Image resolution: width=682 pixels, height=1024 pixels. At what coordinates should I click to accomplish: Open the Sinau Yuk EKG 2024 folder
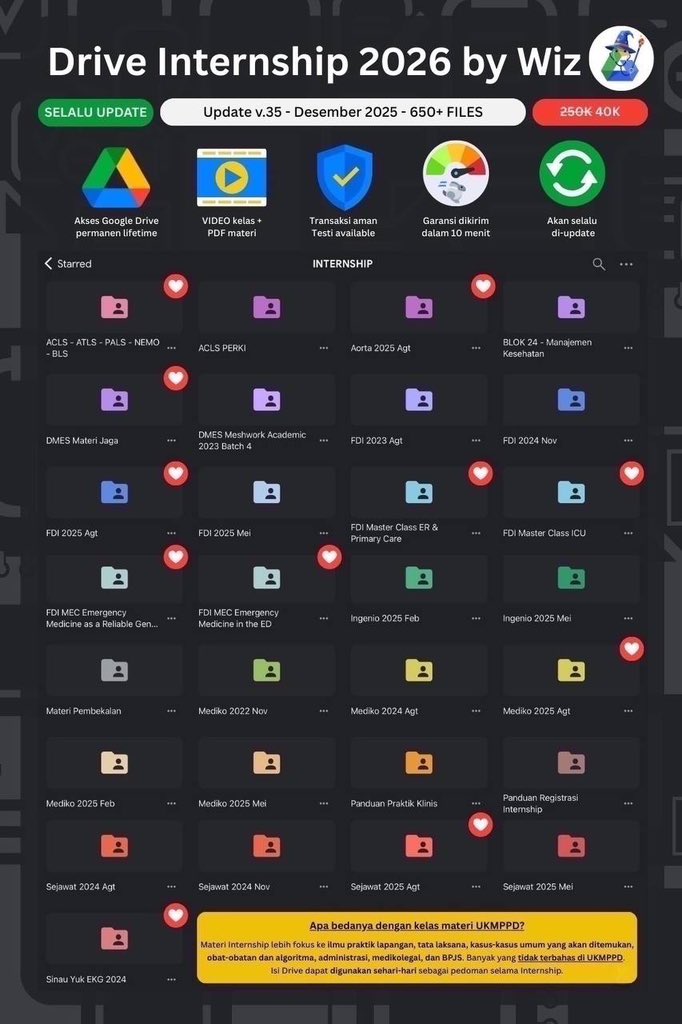tap(114, 950)
